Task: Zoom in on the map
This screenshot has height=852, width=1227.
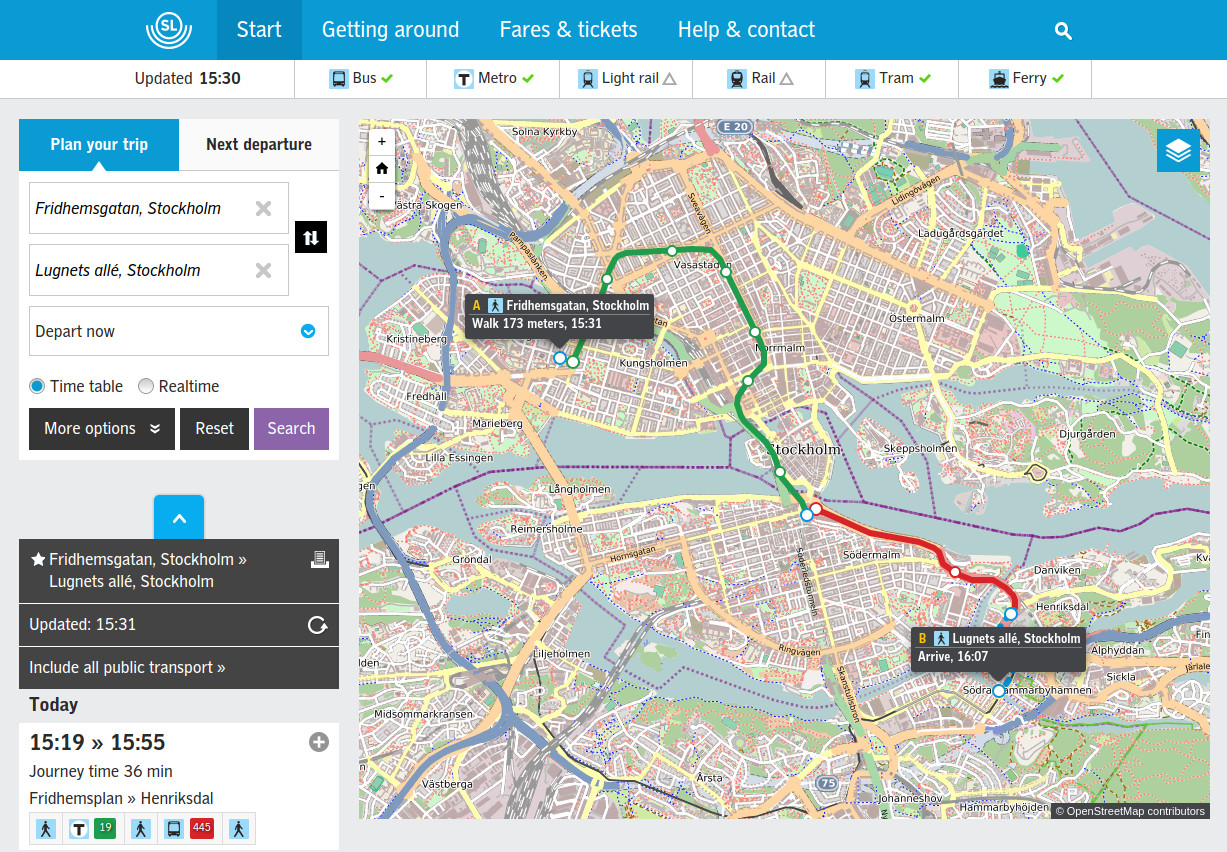Action: click(x=382, y=142)
